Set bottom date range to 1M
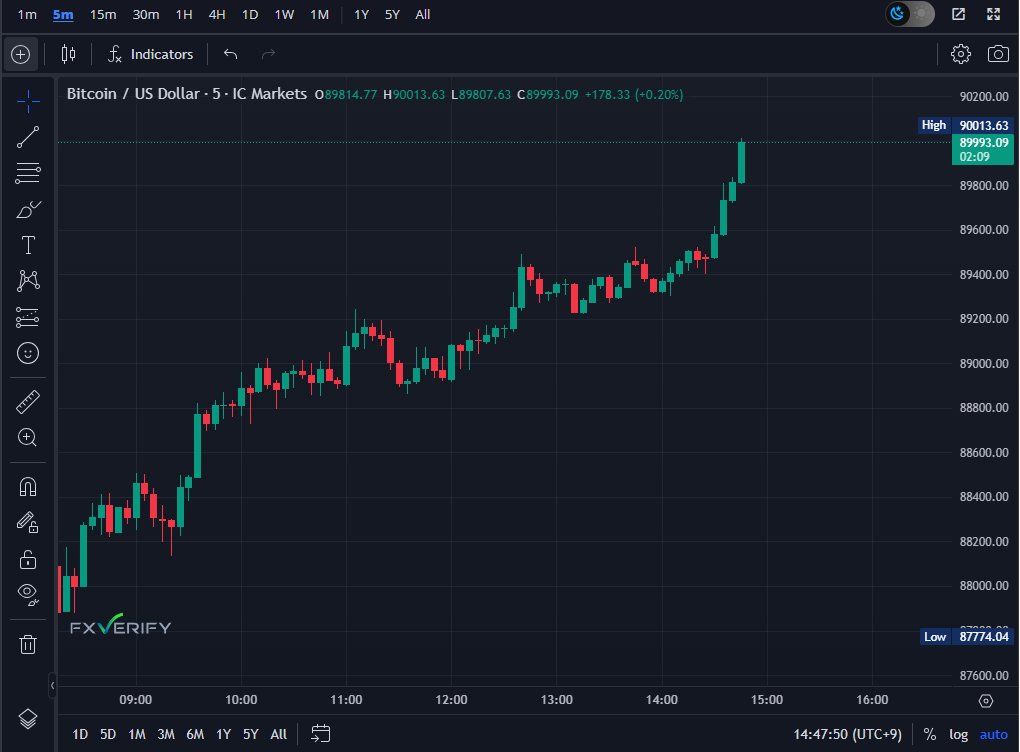1020x752 pixels. click(137, 734)
